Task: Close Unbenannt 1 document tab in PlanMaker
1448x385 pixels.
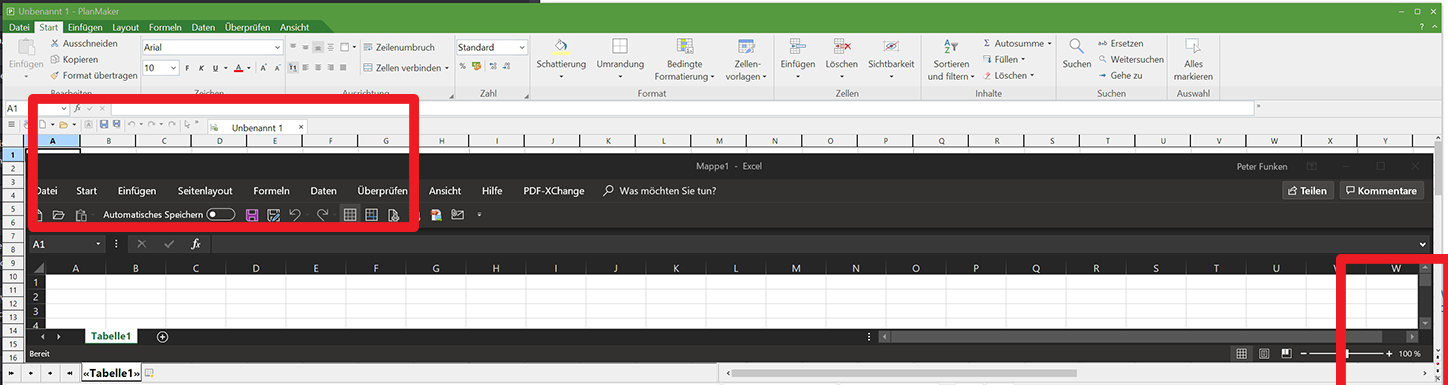Action: click(x=300, y=127)
